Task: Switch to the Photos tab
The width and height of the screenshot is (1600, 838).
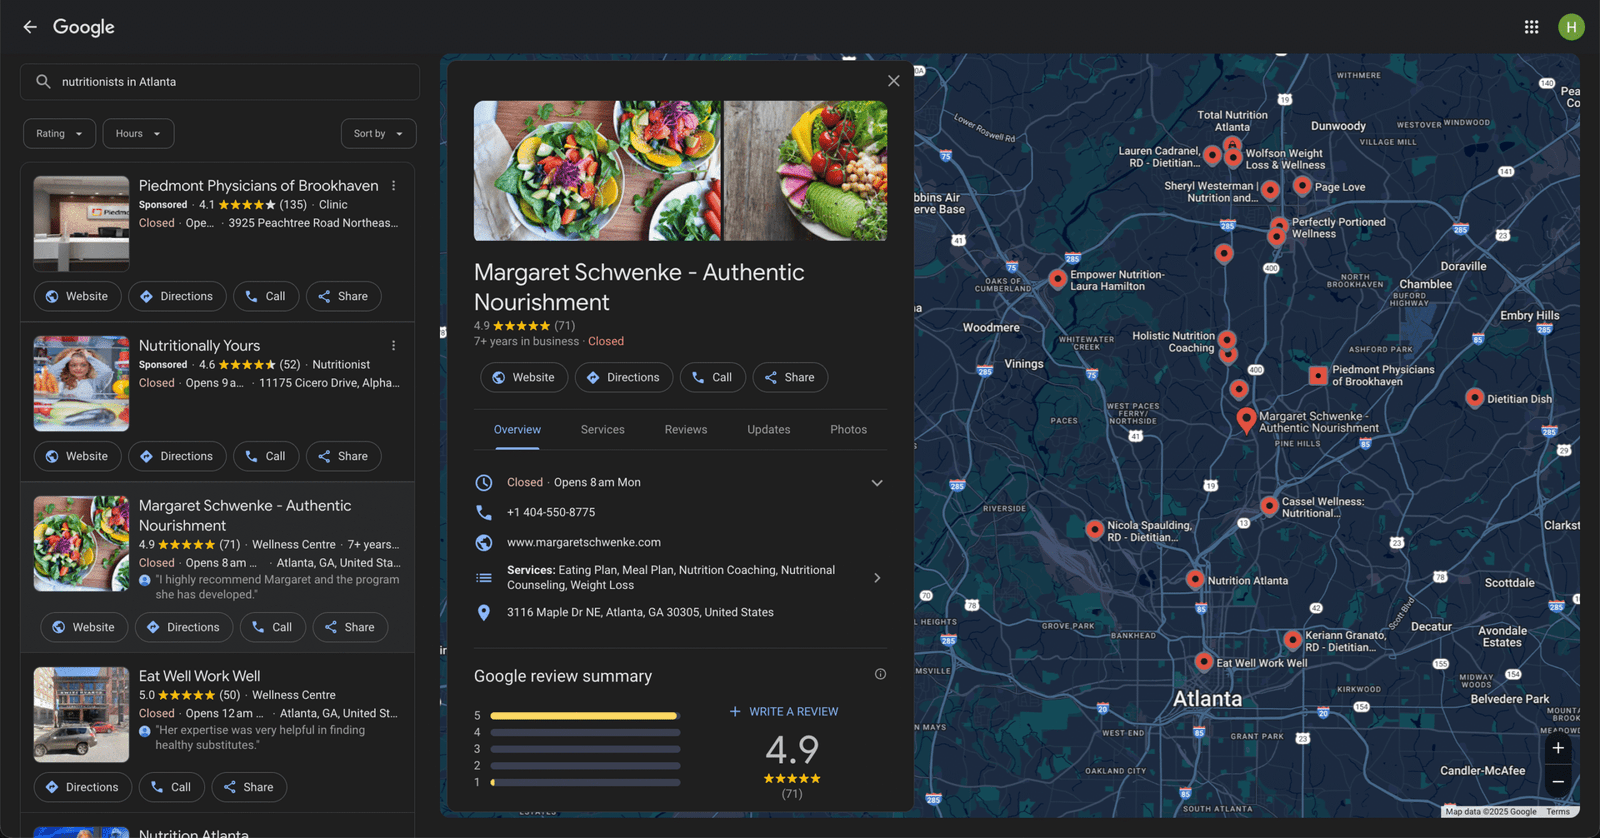Action: 849,429
